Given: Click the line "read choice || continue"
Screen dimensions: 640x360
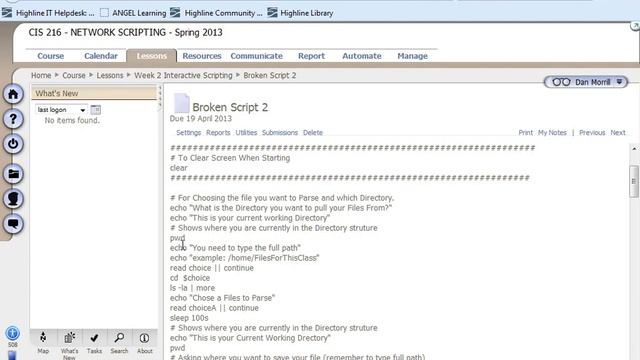Looking at the screenshot, I should [x=212, y=268].
